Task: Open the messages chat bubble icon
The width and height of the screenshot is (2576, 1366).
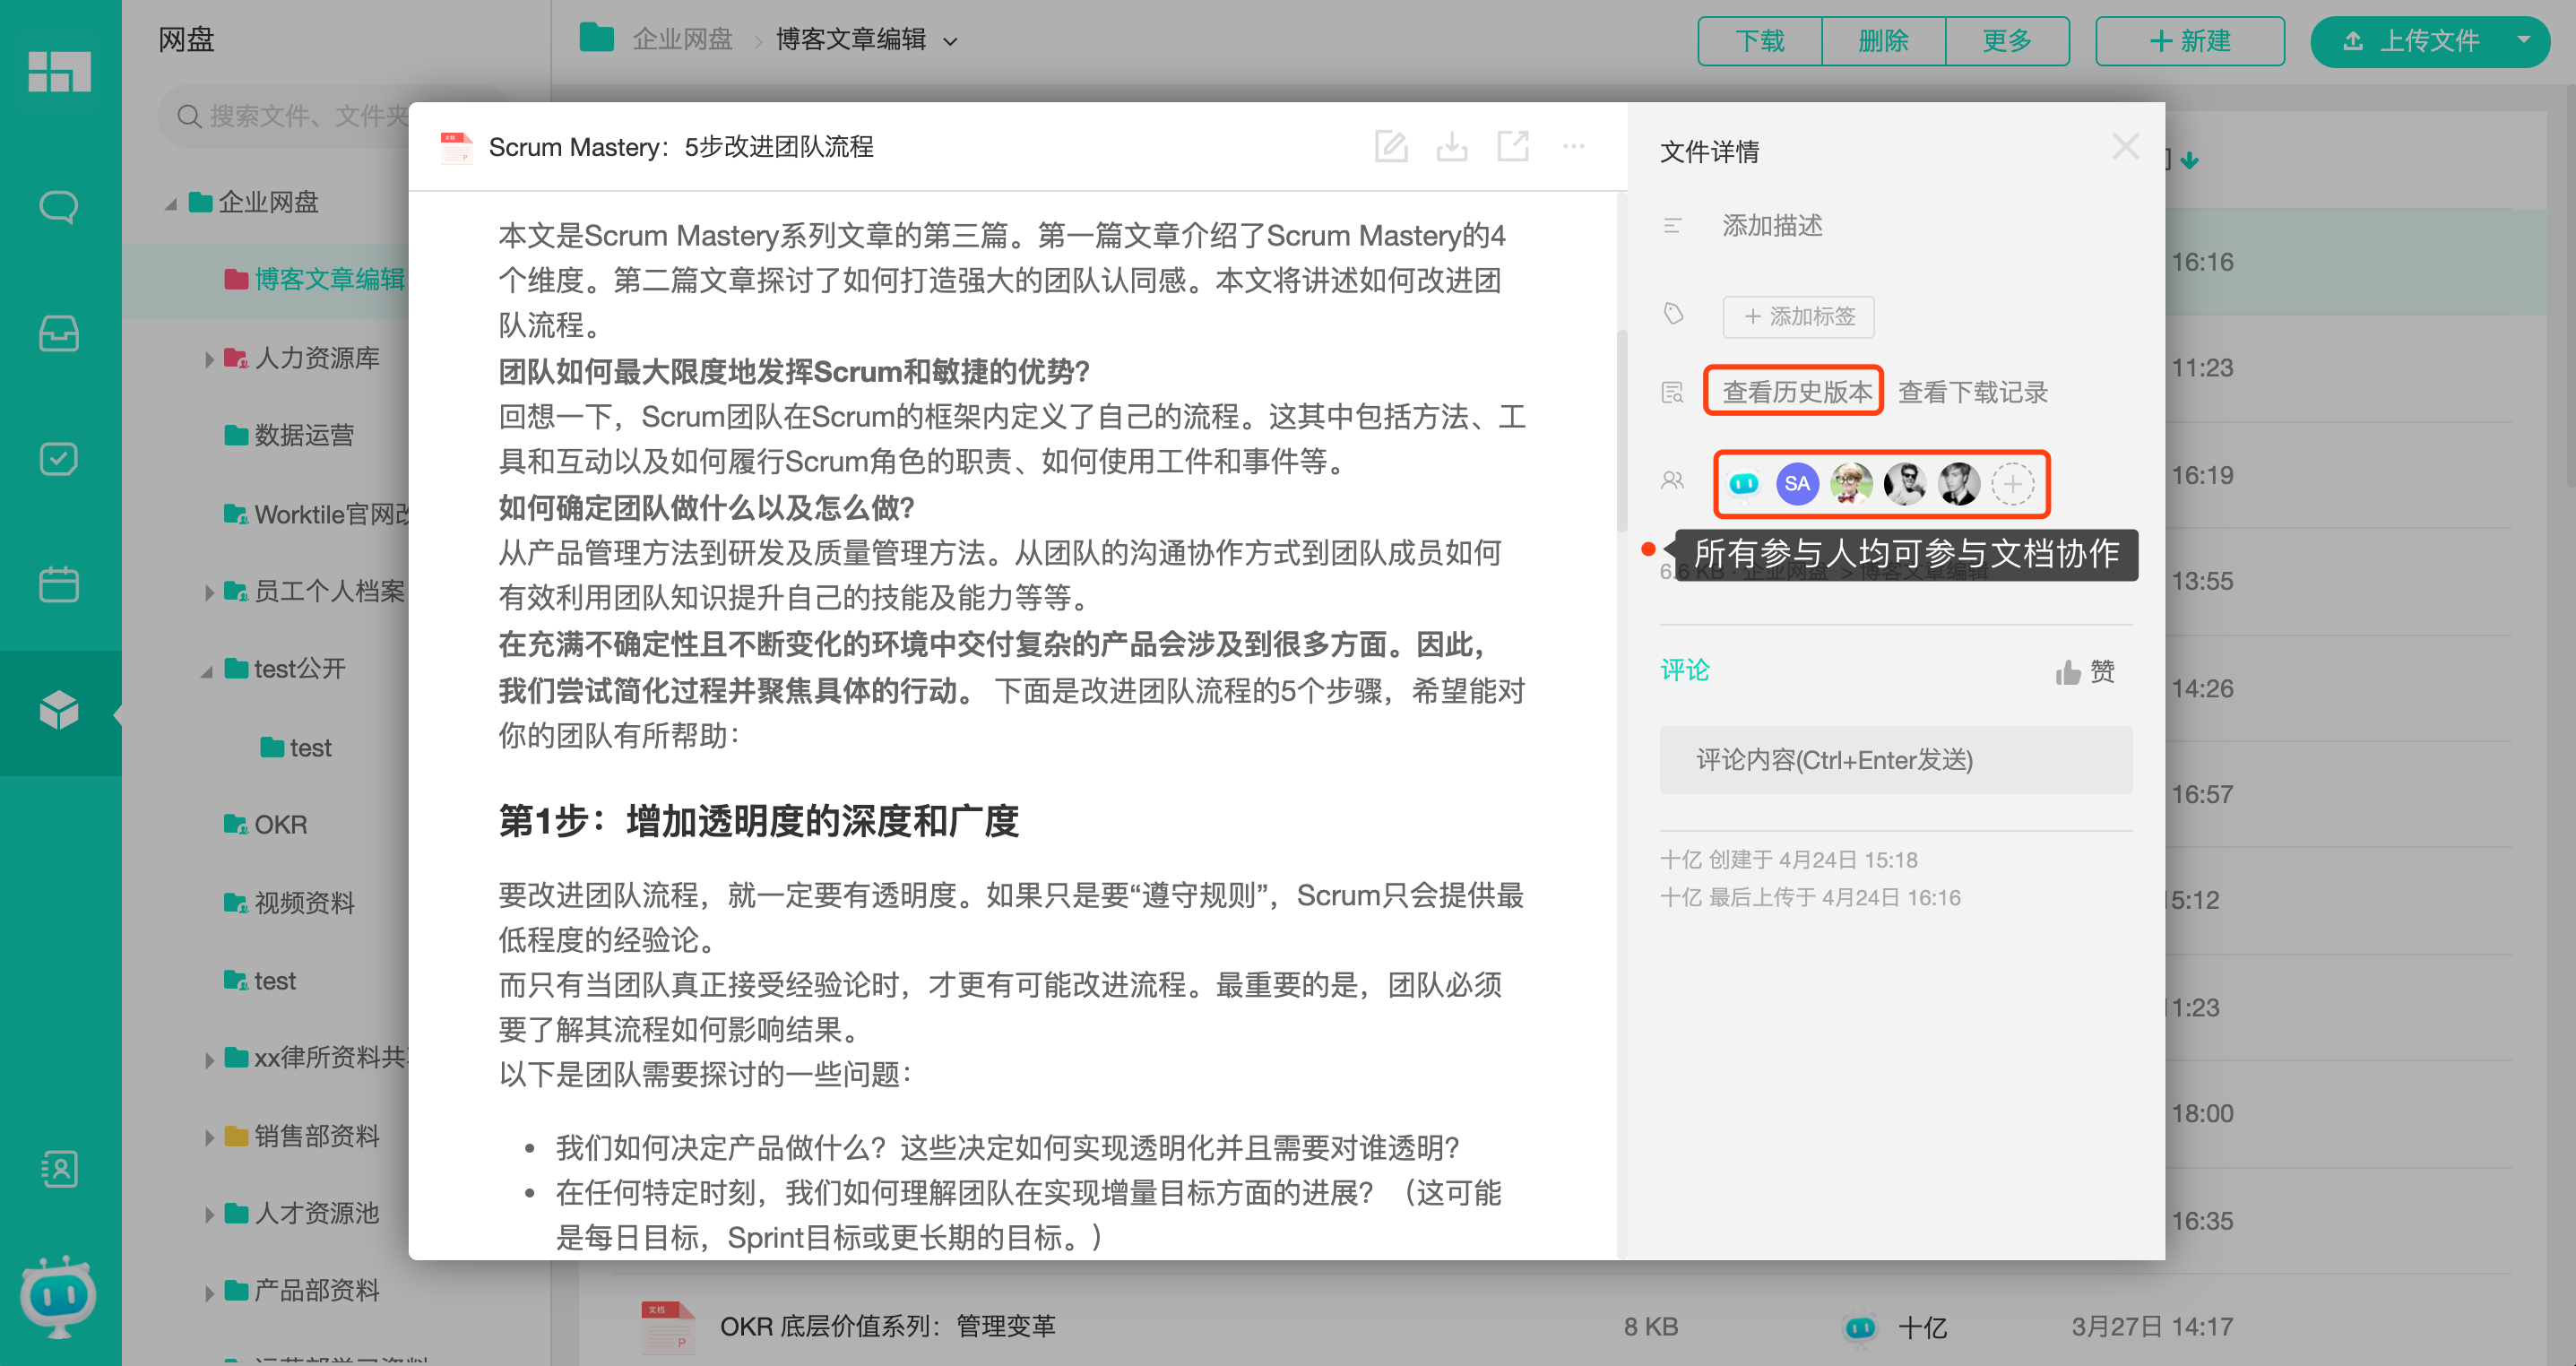Action: [59, 207]
